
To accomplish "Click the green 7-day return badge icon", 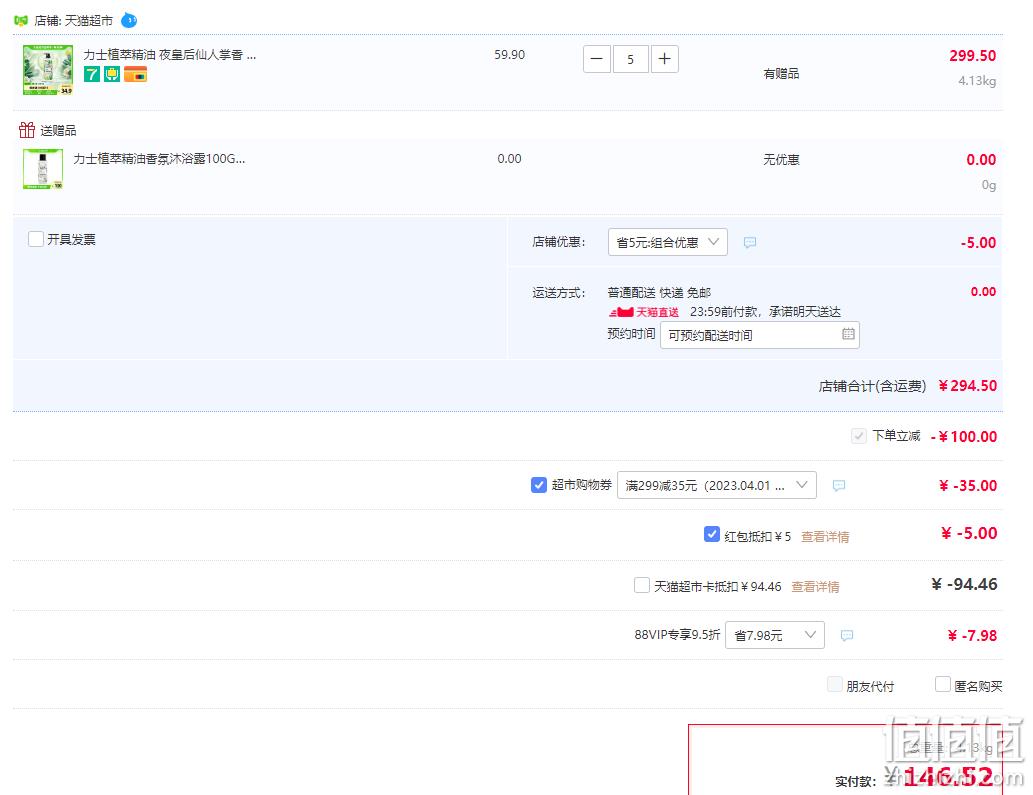I will click(92, 74).
